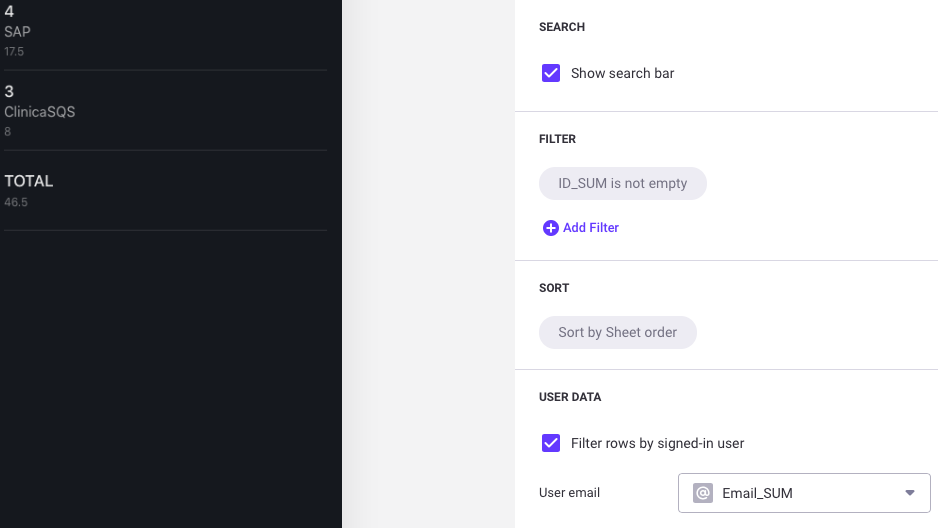
Task: Click the plus icon beside Add Filter
Action: coord(551,228)
